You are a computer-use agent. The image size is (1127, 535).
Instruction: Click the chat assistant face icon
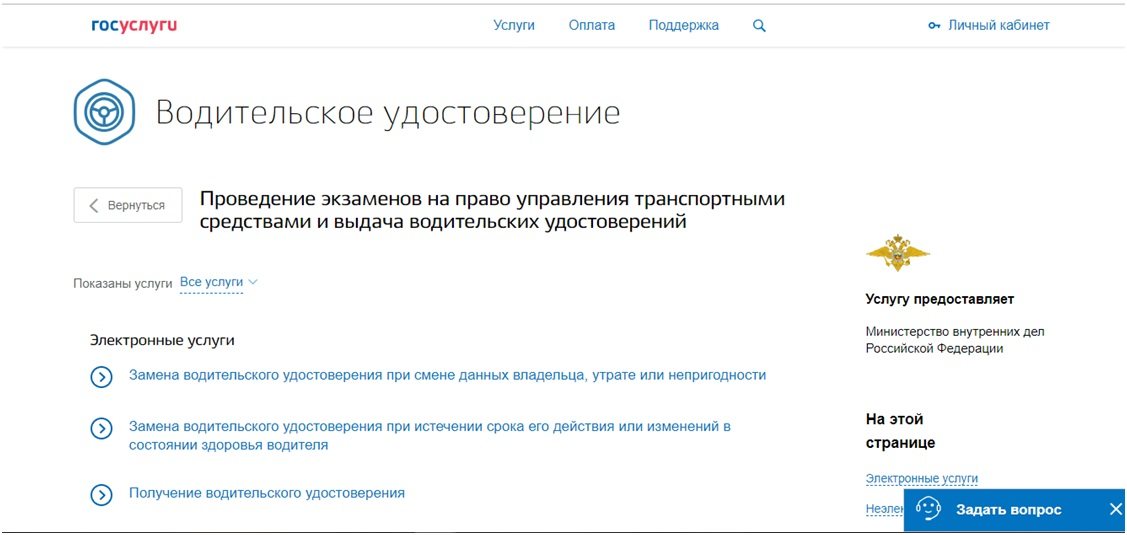pyautogui.click(x=929, y=509)
